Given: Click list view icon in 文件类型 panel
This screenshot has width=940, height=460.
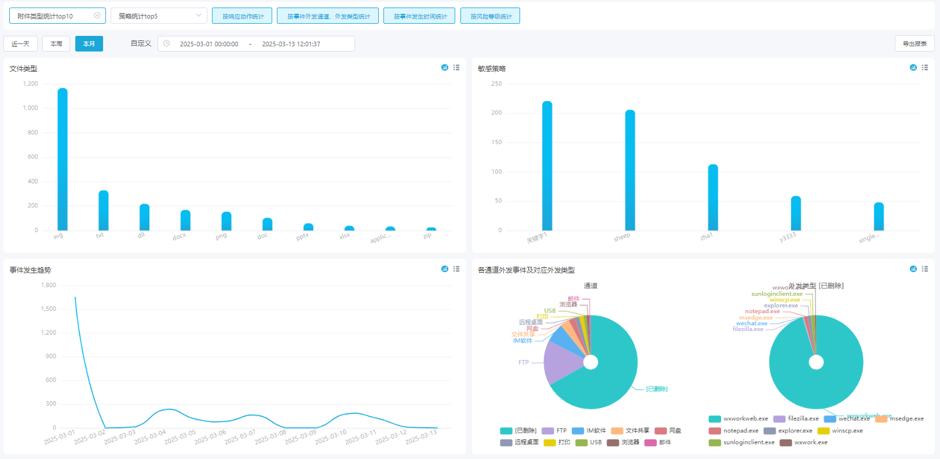Looking at the screenshot, I should 456,68.
